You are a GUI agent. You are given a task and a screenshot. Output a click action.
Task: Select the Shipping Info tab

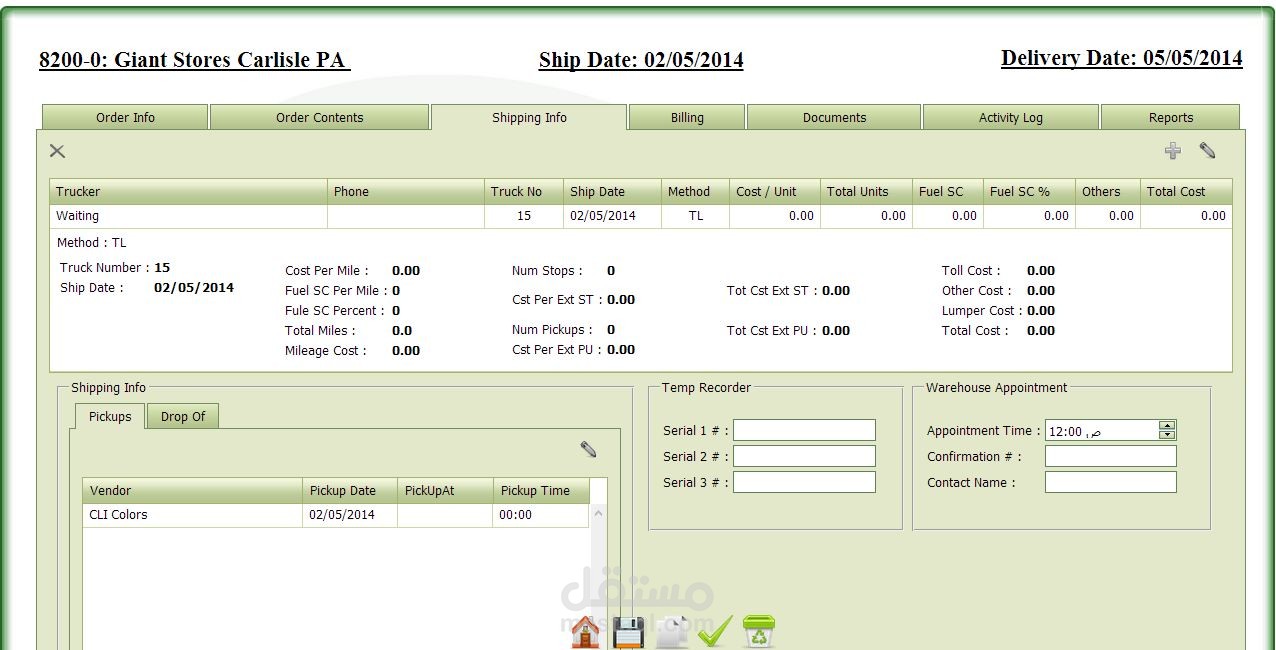pos(529,117)
